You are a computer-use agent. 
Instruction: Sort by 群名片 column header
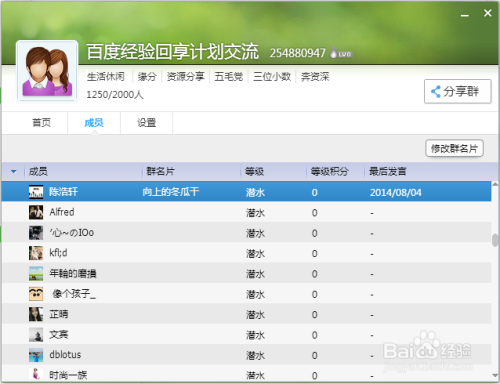coord(160,172)
